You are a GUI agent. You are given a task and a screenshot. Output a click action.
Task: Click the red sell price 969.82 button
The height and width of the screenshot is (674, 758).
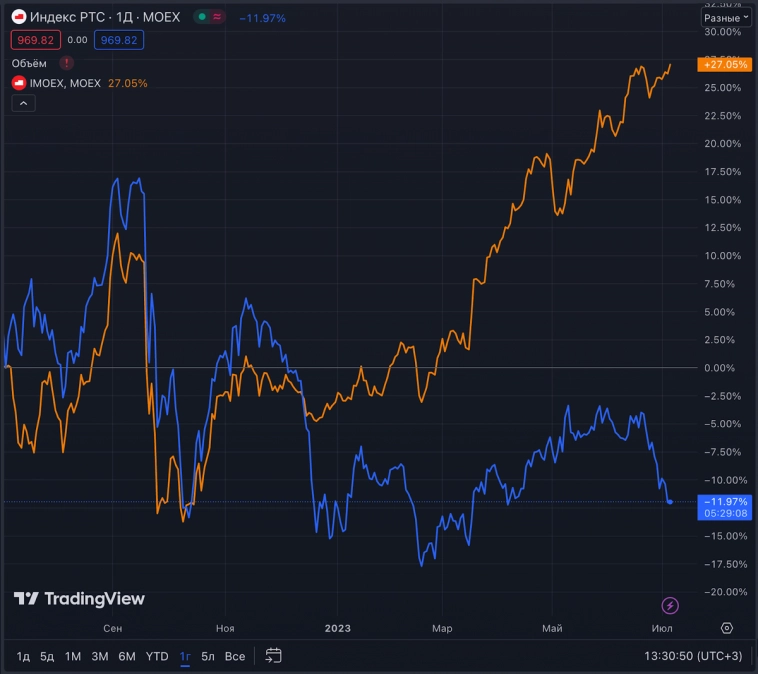tap(35, 40)
